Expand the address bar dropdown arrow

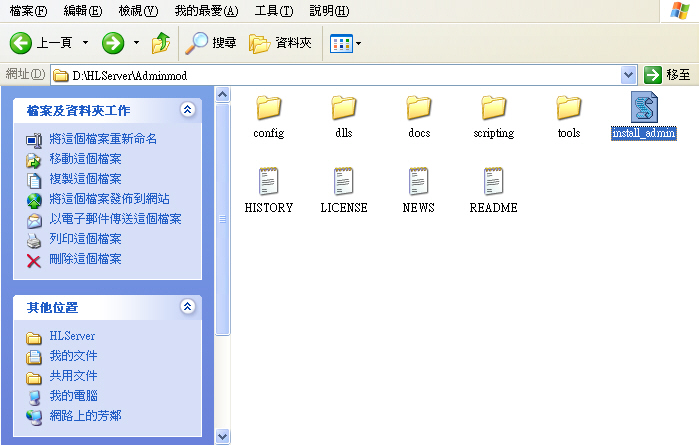point(628,75)
